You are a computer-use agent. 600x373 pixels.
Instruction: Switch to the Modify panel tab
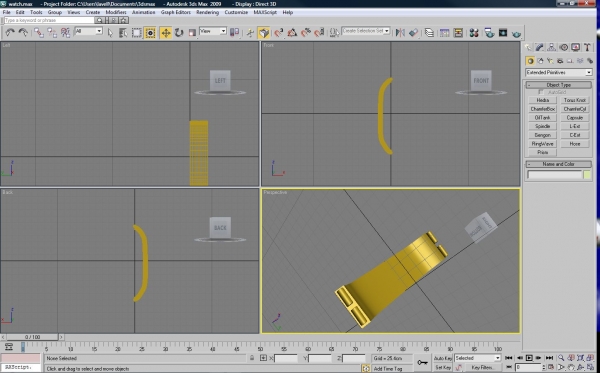pyautogui.click(x=540, y=47)
